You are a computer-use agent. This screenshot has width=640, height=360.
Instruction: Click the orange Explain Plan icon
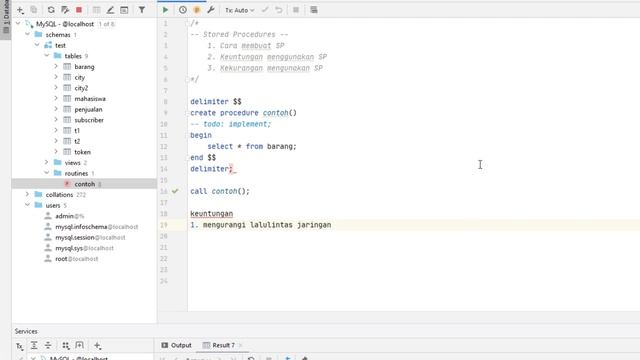coord(197,10)
